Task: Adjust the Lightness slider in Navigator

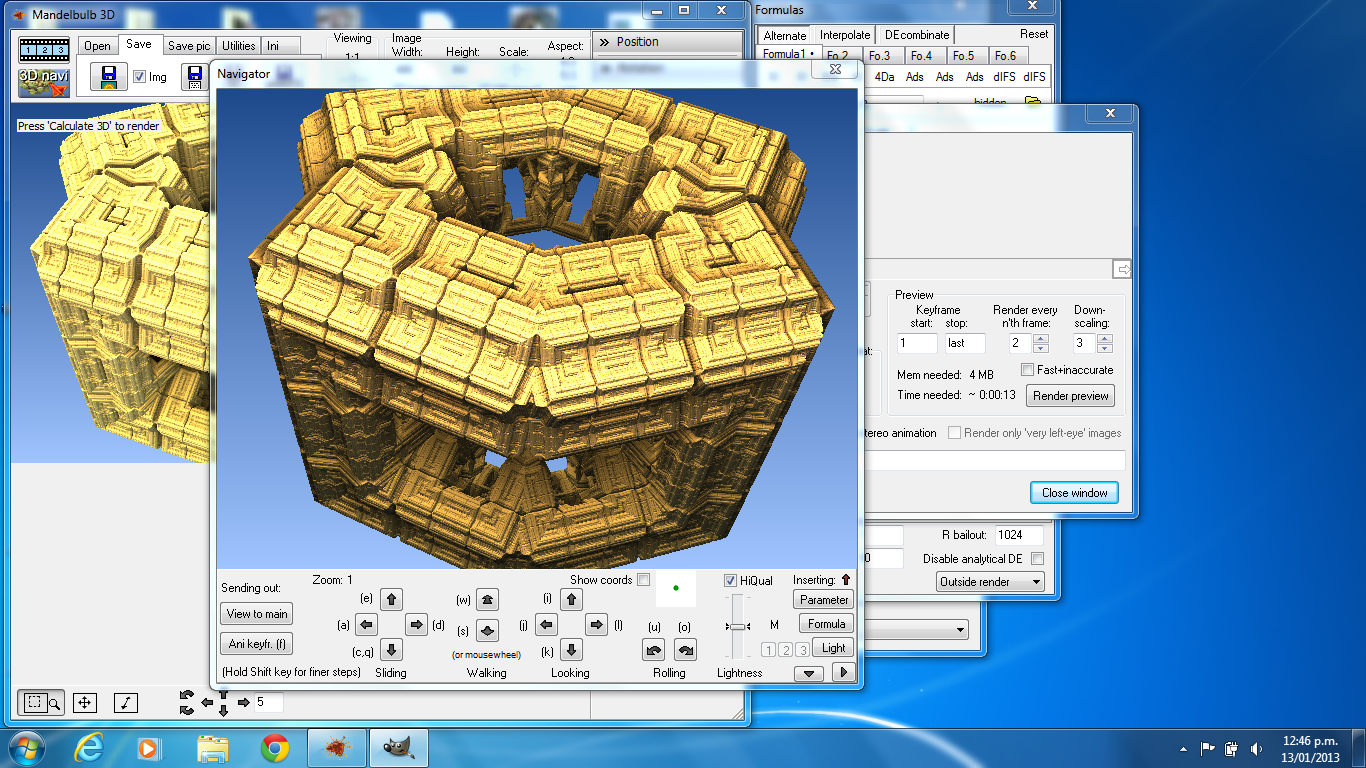Action: [x=739, y=627]
